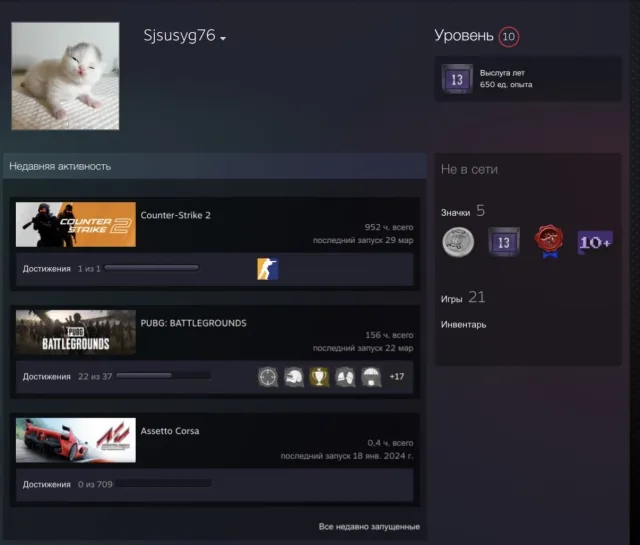
Task: Open the Counter-Strike 2 title link
Action: click(176, 215)
